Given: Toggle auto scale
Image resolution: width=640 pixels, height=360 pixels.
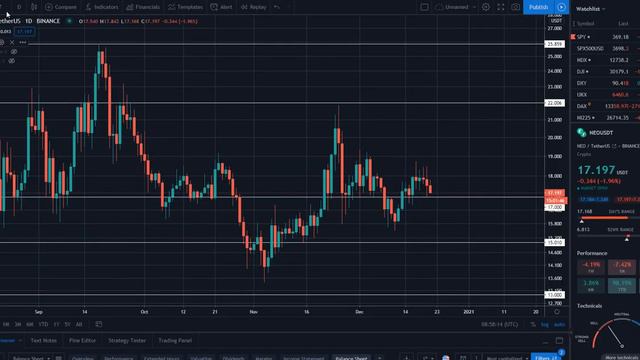Looking at the screenshot, I should [559, 324].
